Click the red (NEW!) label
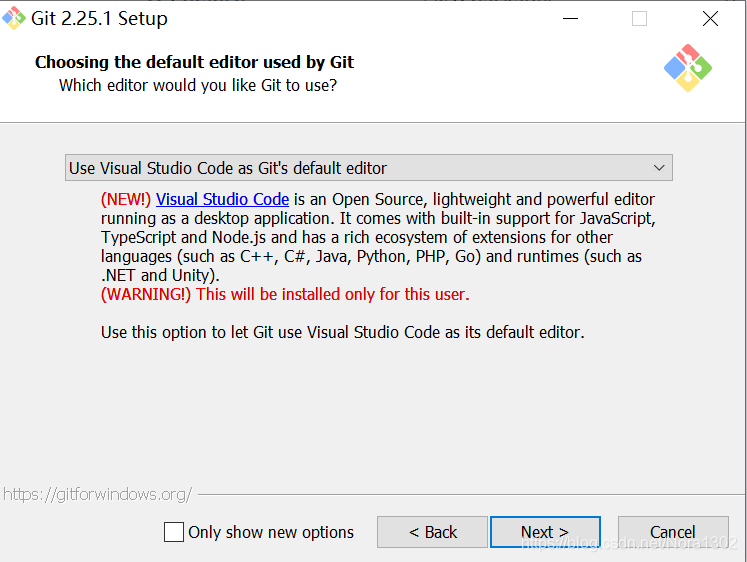The image size is (747, 562). pyautogui.click(x=126, y=199)
